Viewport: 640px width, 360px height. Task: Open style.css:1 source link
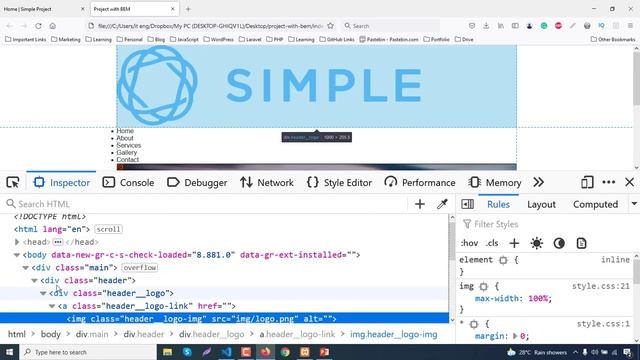click(603, 324)
